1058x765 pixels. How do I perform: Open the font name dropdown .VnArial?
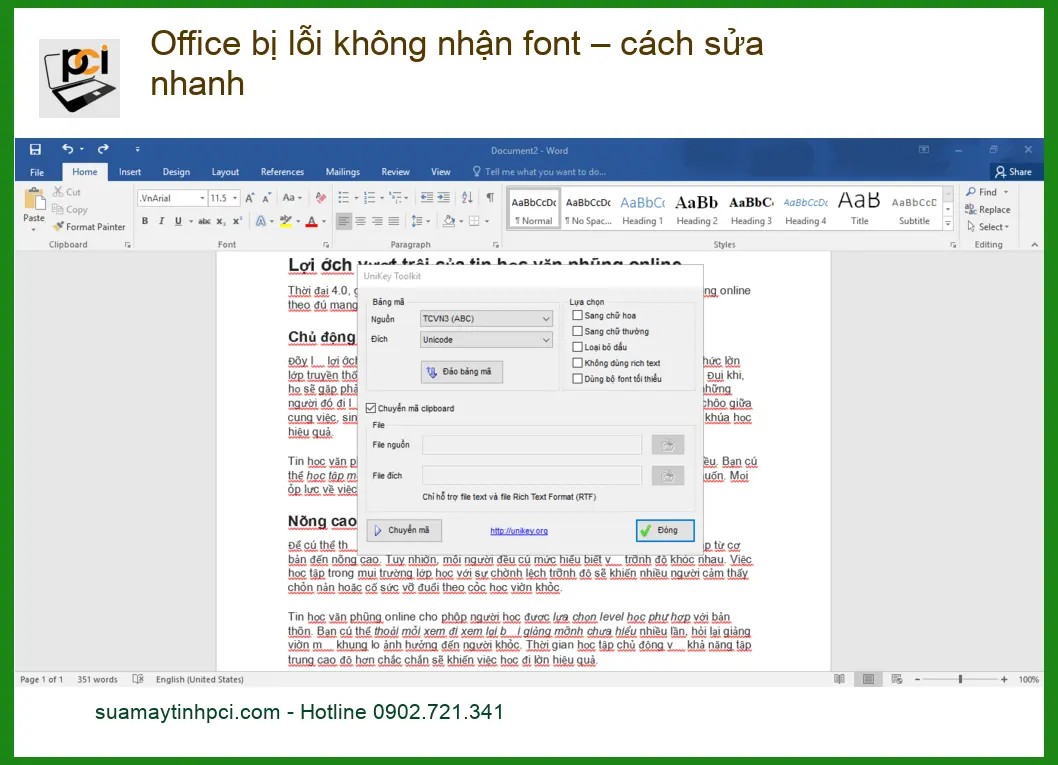pyautogui.click(x=202, y=198)
